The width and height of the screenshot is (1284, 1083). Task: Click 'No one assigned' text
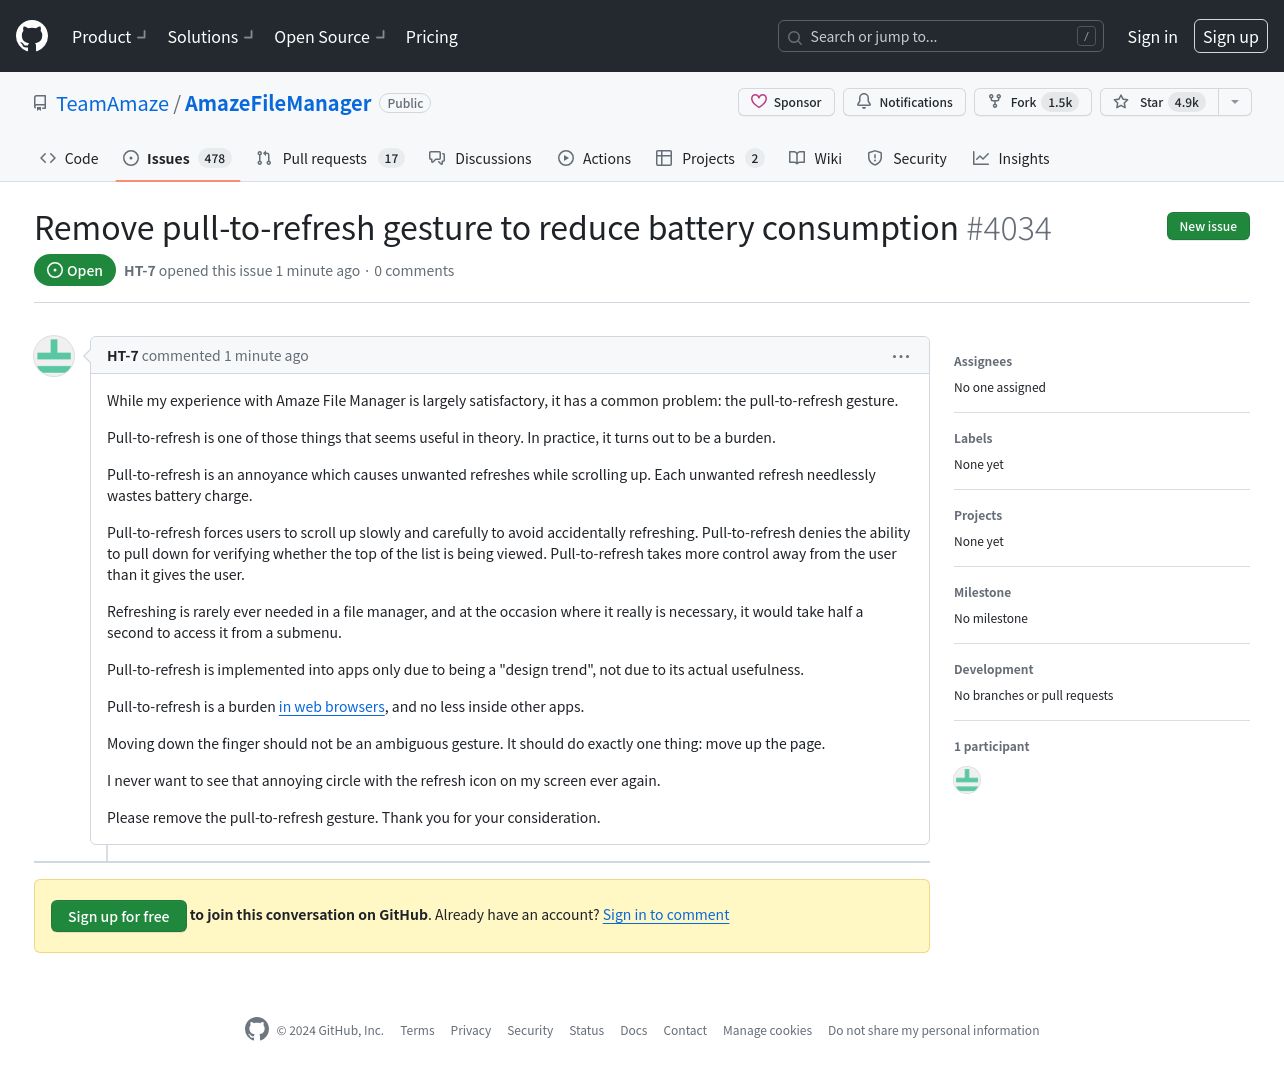click(x=1000, y=388)
